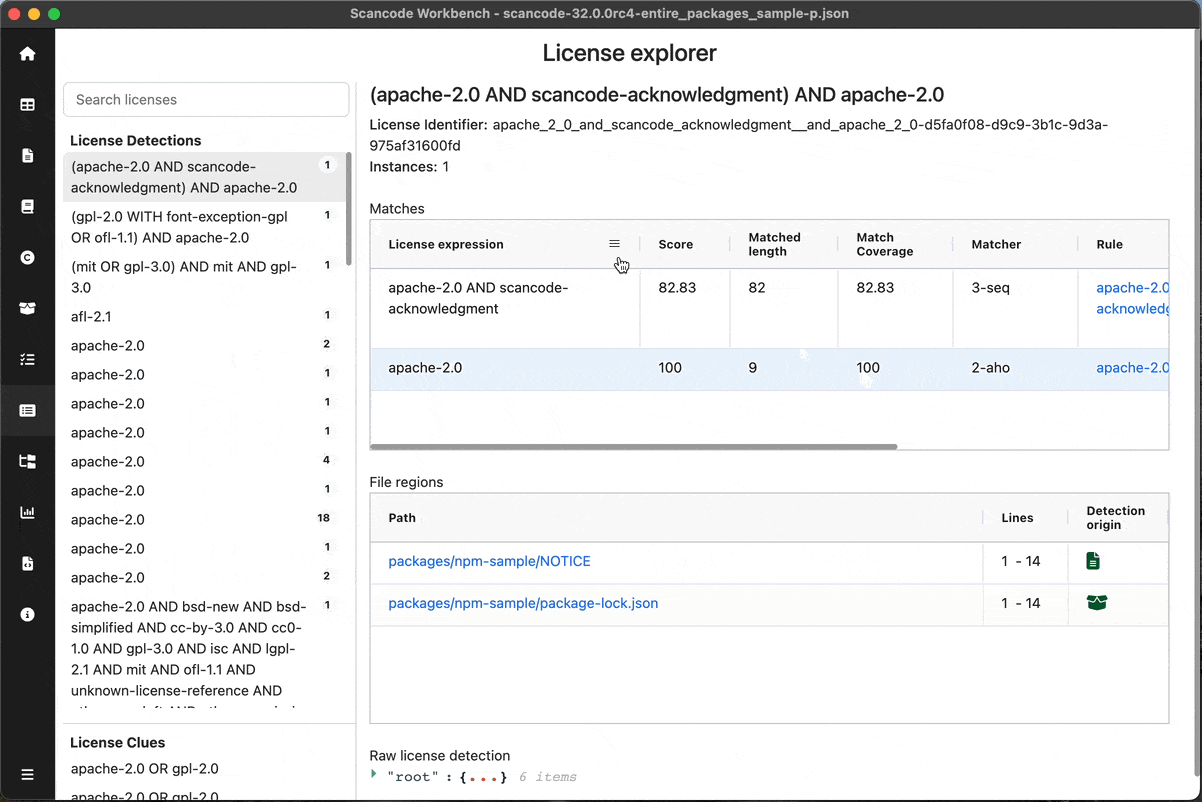Select apache-2.0 cell in highlighted match row
The width and height of the screenshot is (1202, 802).
[505, 368]
